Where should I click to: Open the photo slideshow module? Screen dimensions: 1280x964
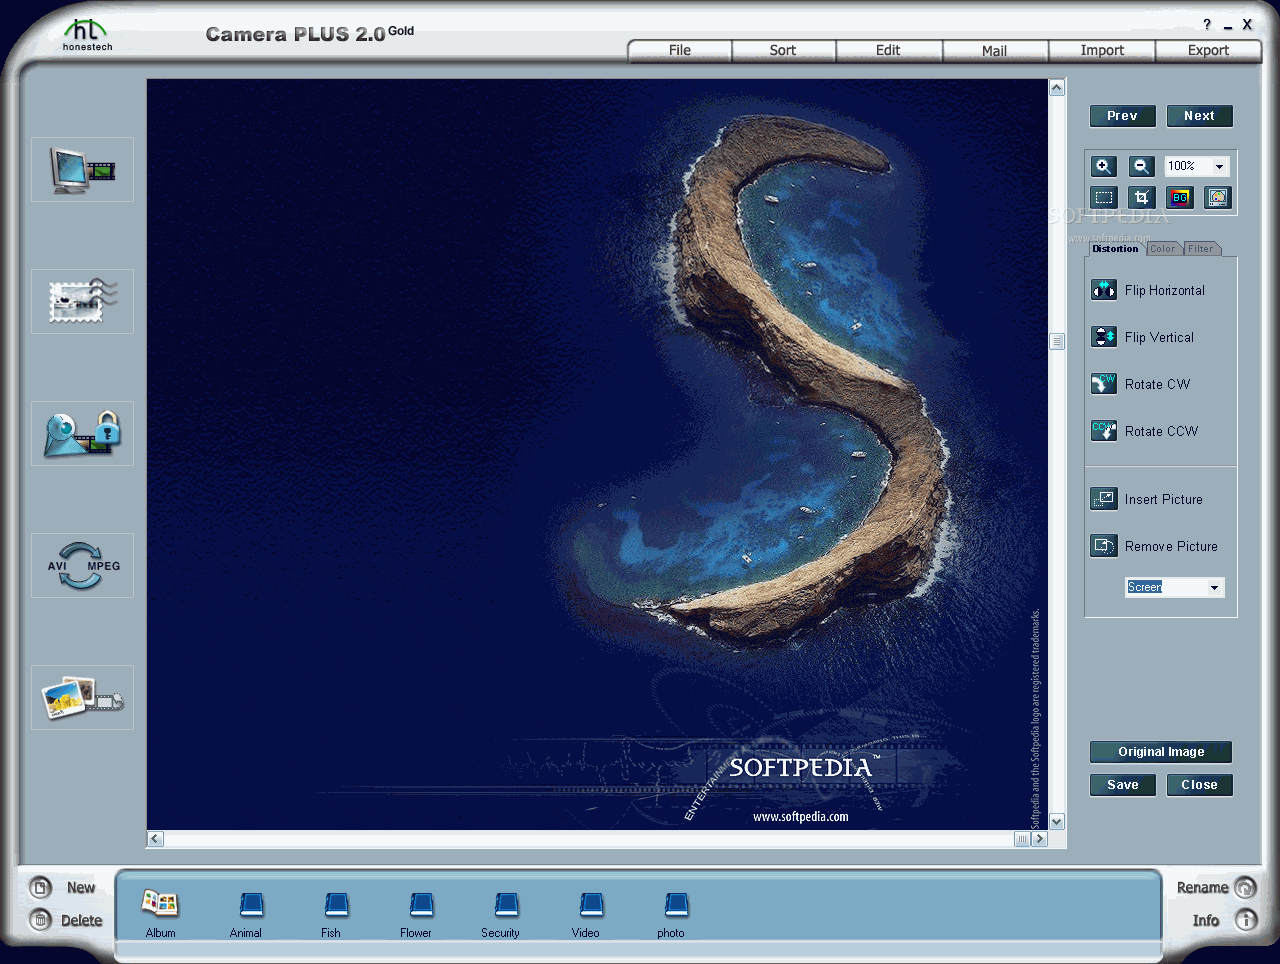tap(82, 698)
